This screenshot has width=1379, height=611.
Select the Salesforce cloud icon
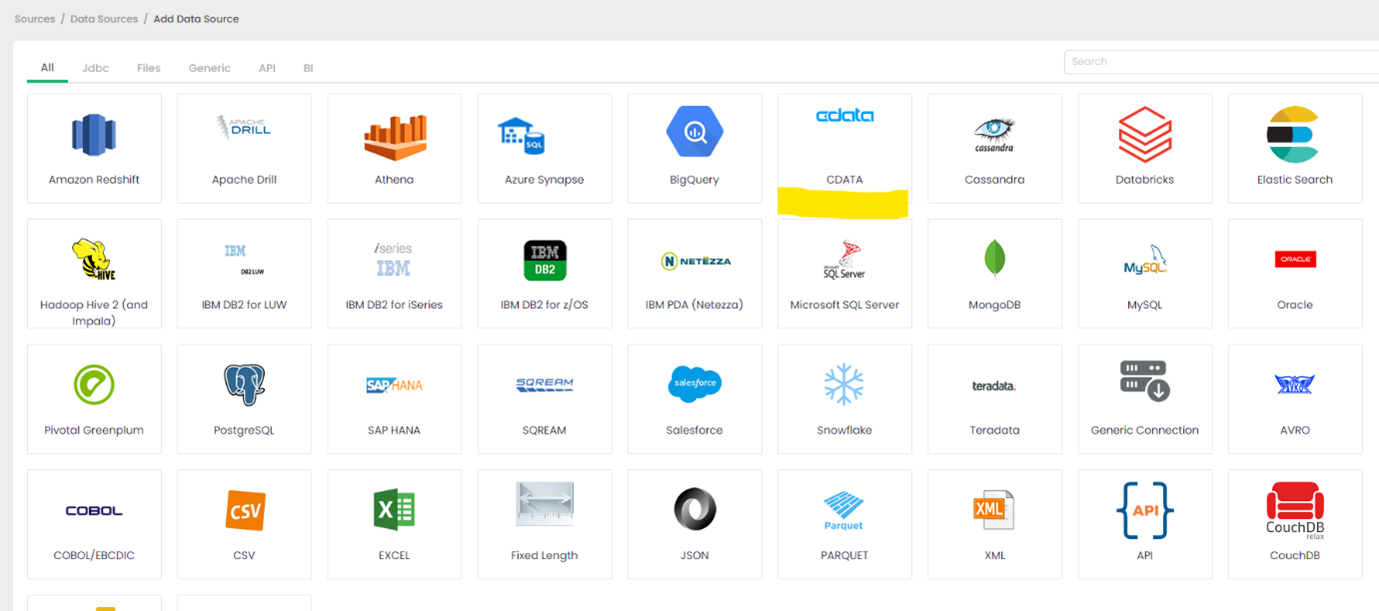click(694, 384)
